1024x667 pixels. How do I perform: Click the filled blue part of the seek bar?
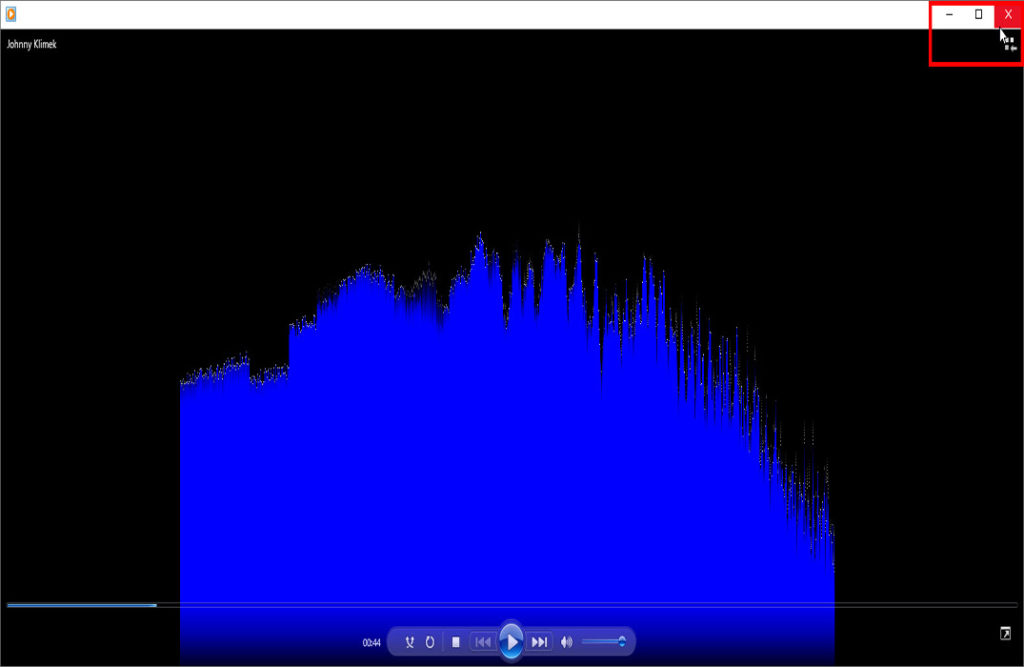80,605
